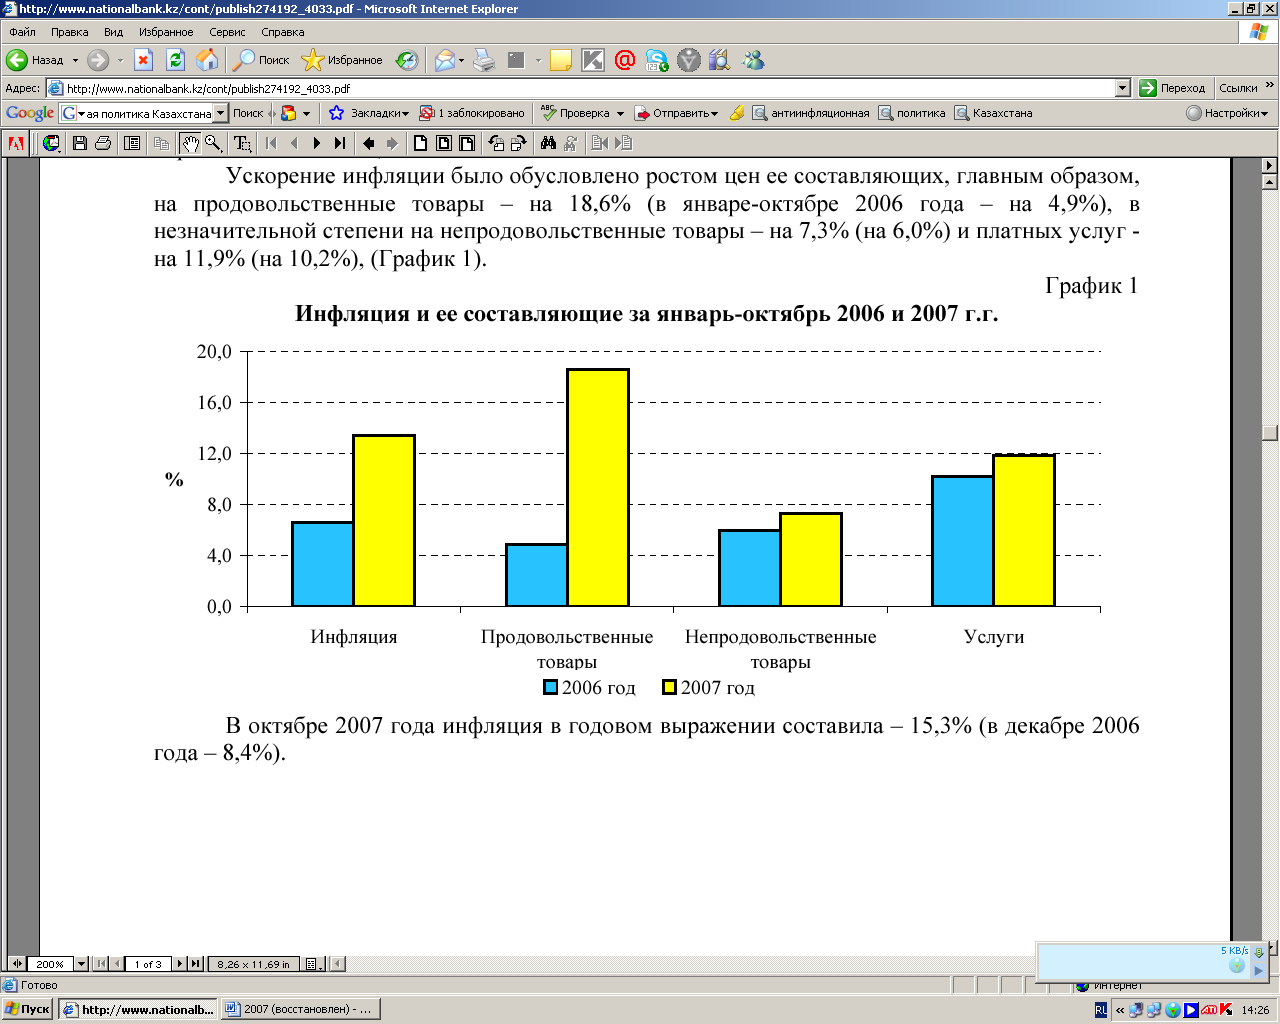Open the Избранное menu
Screen dimensions: 1280x1024
(x=166, y=32)
